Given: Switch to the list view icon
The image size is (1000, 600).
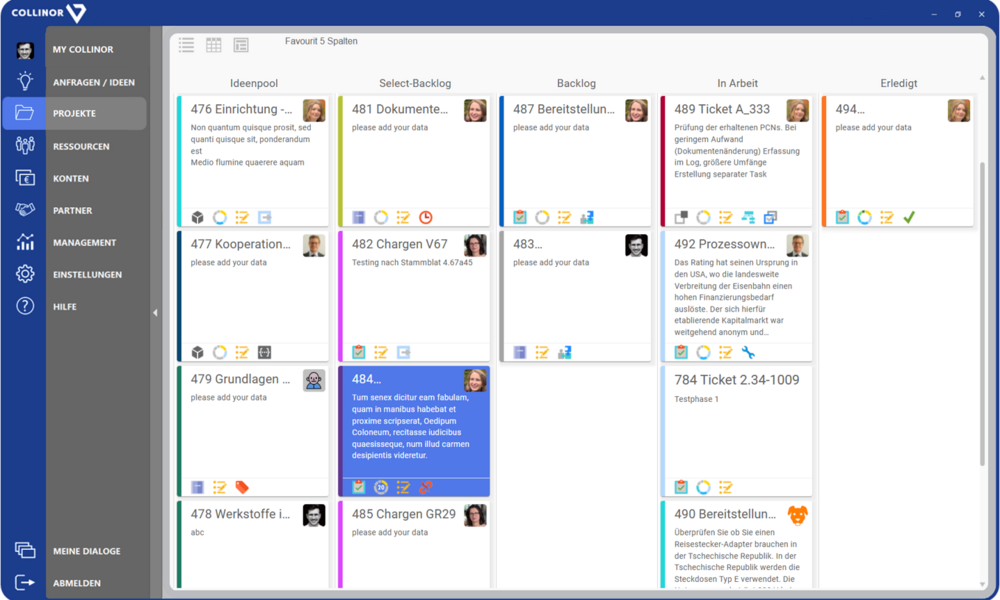Looking at the screenshot, I should [186, 45].
